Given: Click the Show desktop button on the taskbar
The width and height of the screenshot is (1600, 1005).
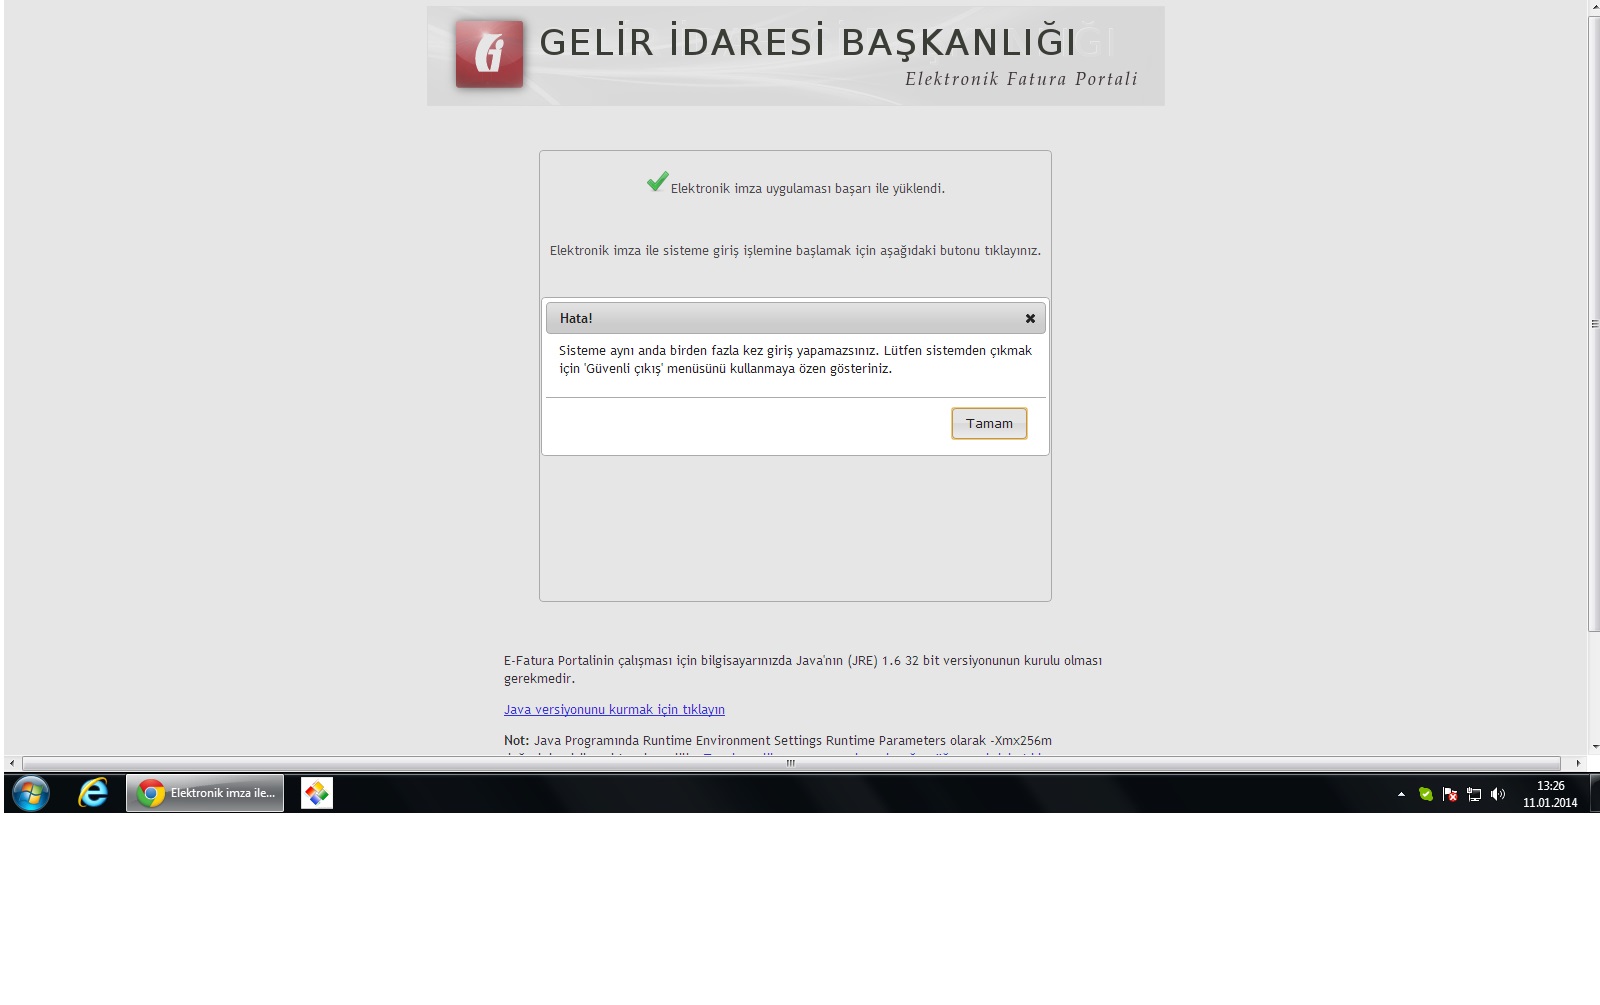Looking at the screenshot, I should click(1596, 794).
